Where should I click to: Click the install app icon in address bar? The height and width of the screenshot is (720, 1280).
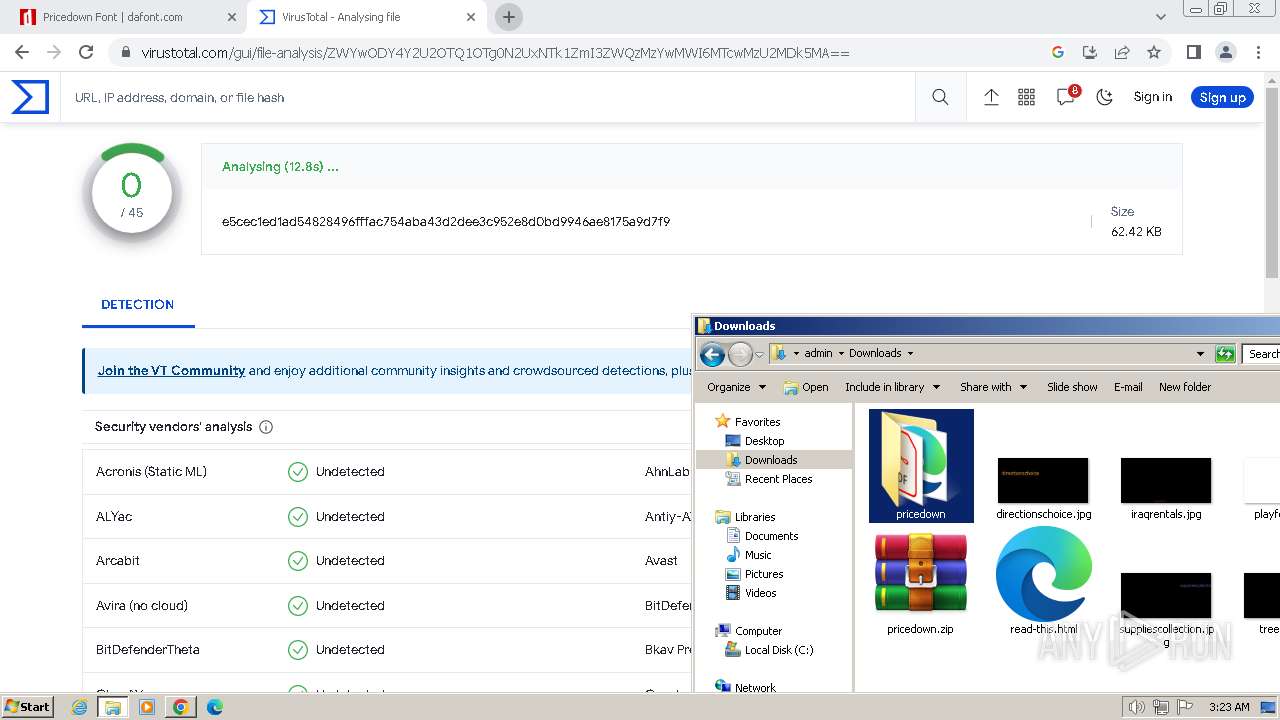[1090, 52]
